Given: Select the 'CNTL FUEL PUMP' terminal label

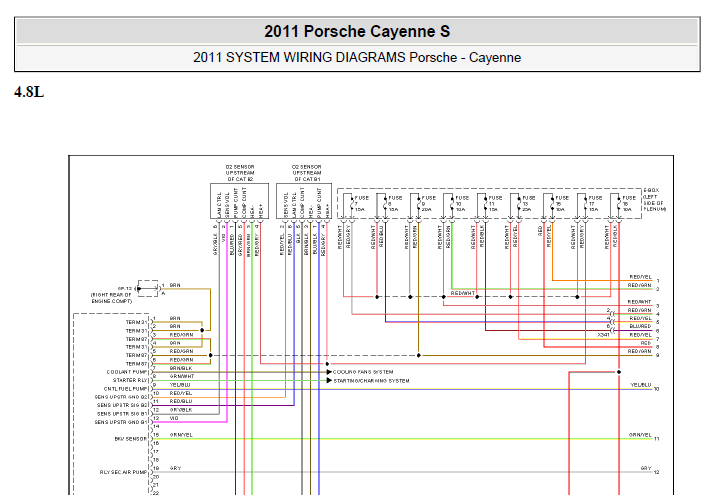Looking at the screenshot, I should coord(126,389).
